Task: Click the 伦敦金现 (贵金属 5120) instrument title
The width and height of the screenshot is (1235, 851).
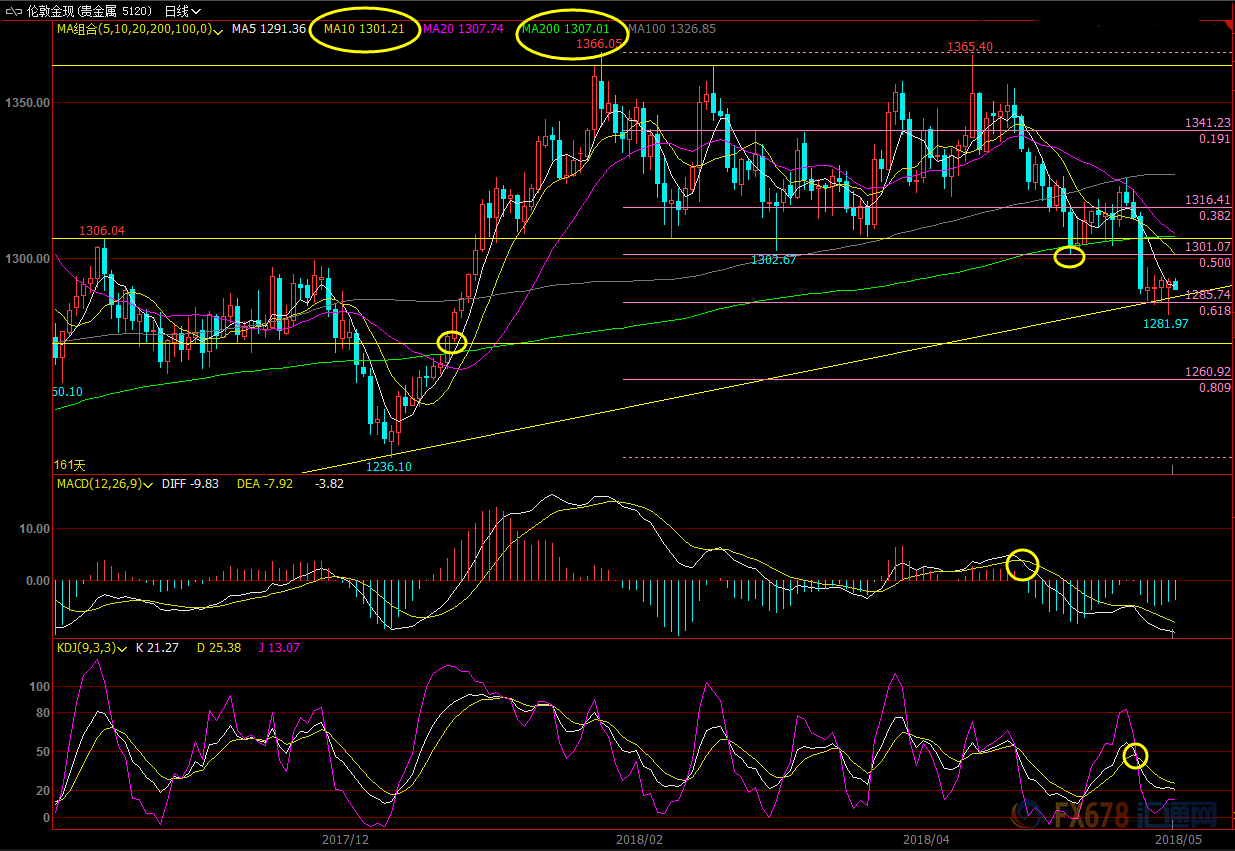Action: tap(90, 11)
